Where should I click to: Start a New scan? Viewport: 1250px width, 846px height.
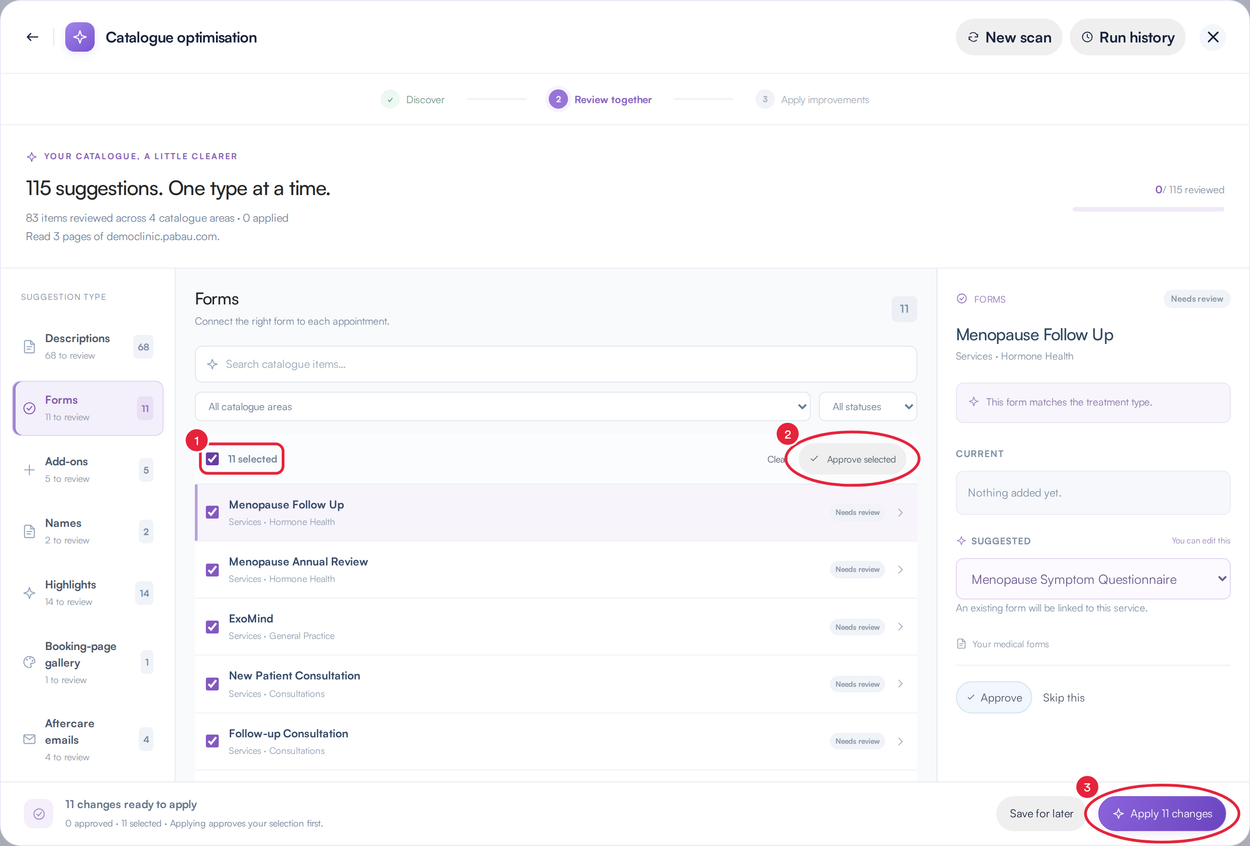click(x=1009, y=37)
